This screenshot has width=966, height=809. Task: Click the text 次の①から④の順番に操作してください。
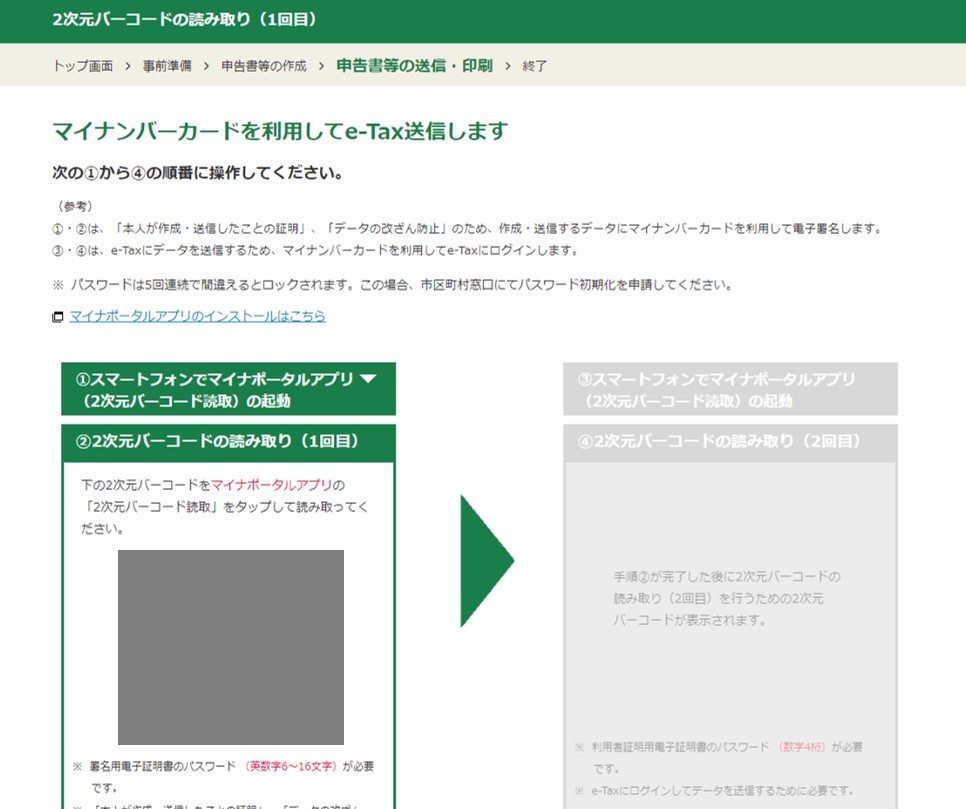click(198, 173)
